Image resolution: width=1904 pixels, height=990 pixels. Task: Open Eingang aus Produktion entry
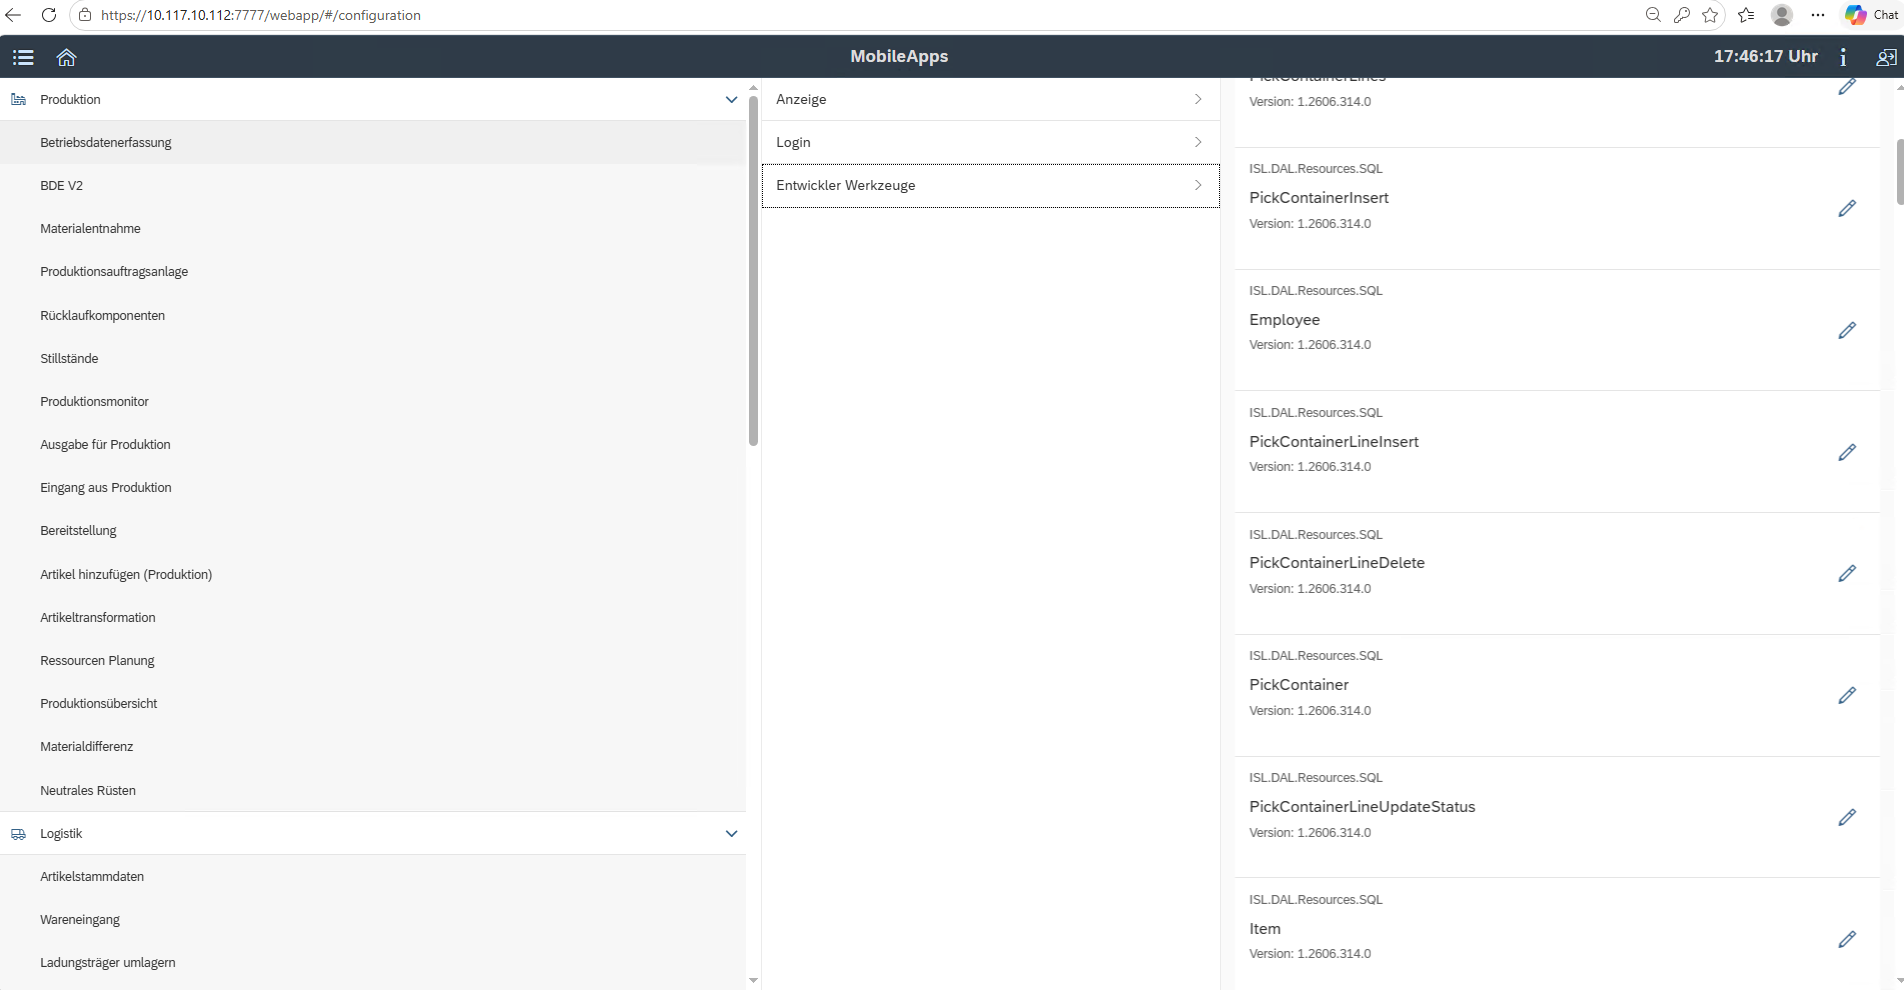(x=373, y=487)
